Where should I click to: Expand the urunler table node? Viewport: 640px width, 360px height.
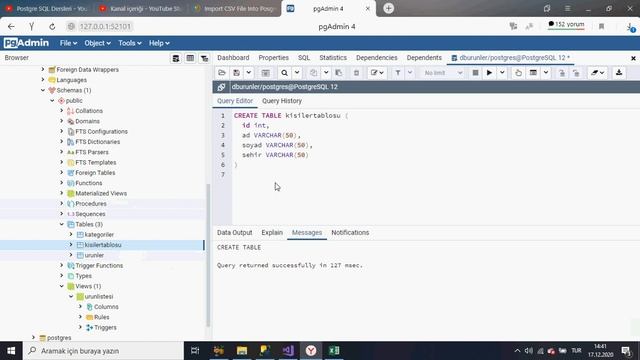pos(71,255)
